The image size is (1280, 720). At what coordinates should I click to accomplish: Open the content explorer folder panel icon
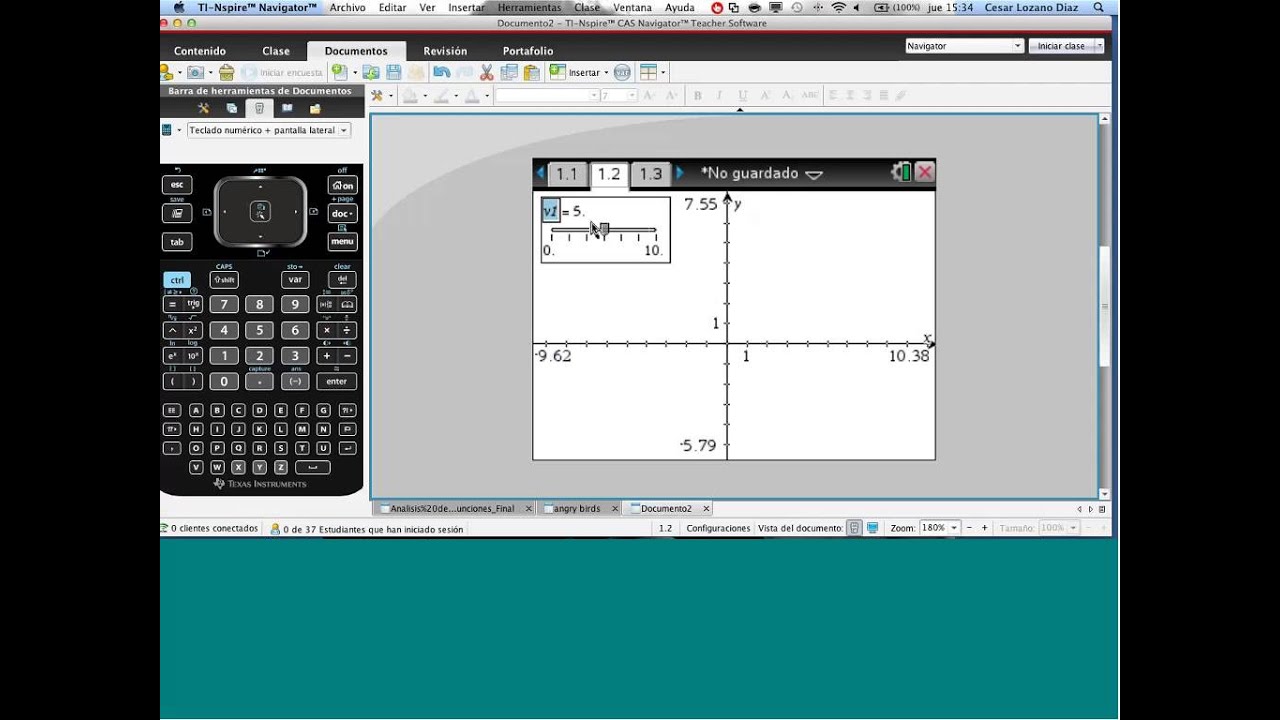pos(315,108)
